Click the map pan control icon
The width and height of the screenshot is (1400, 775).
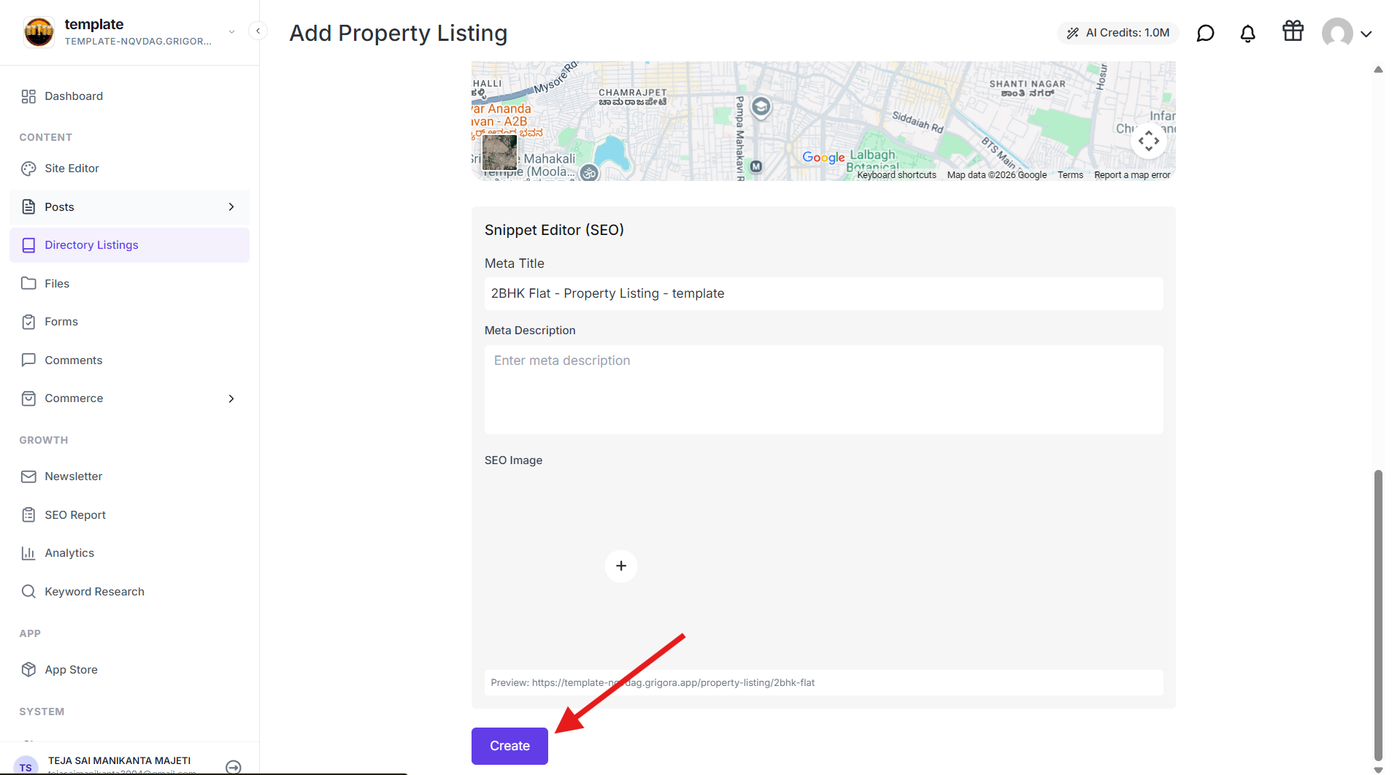(1148, 141)
